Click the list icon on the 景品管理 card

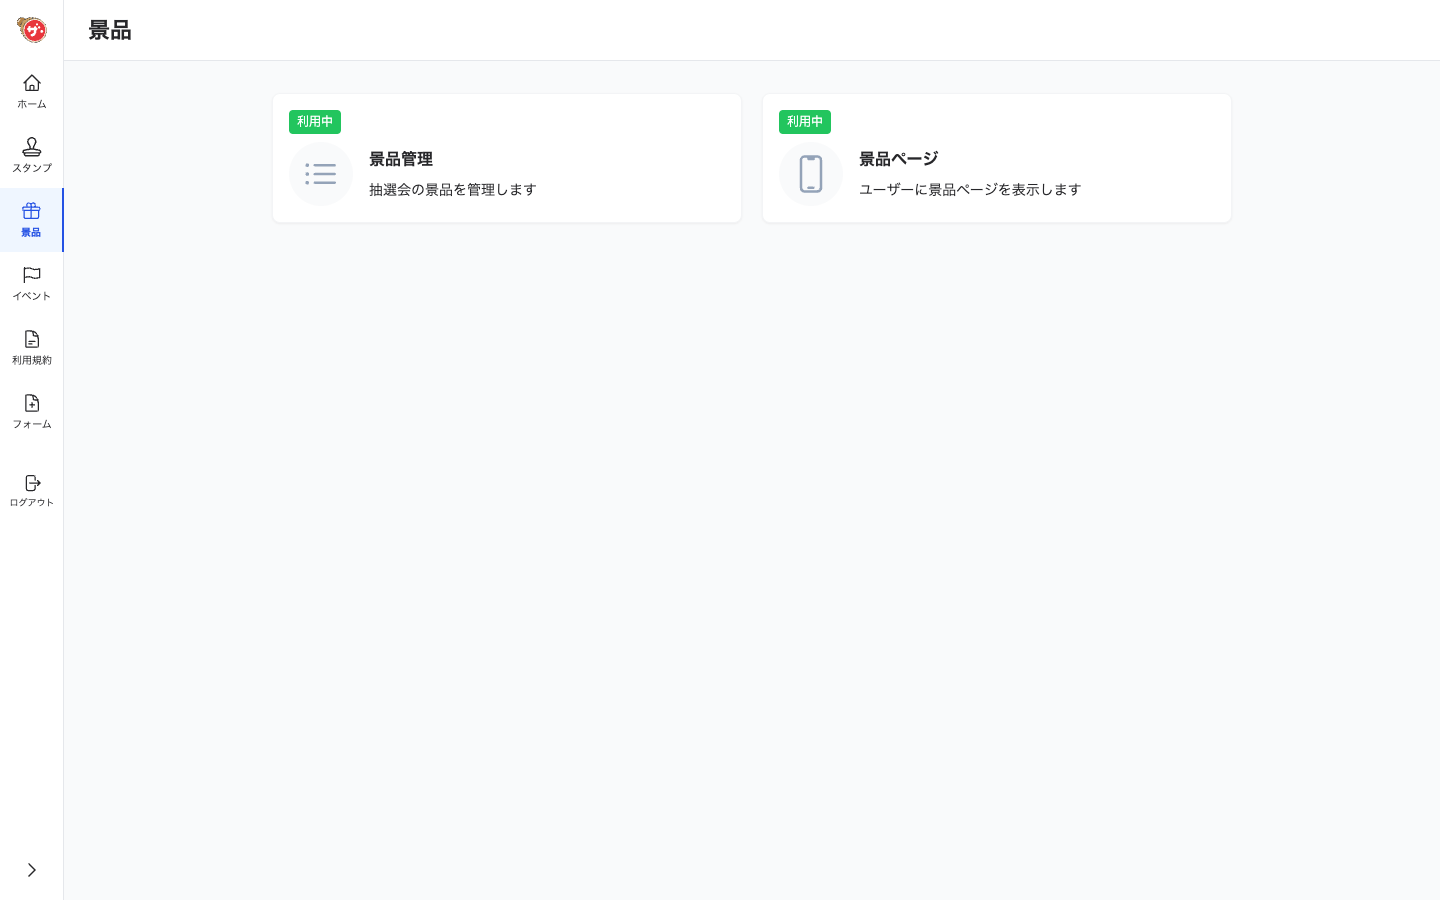[x=320, y=173]
